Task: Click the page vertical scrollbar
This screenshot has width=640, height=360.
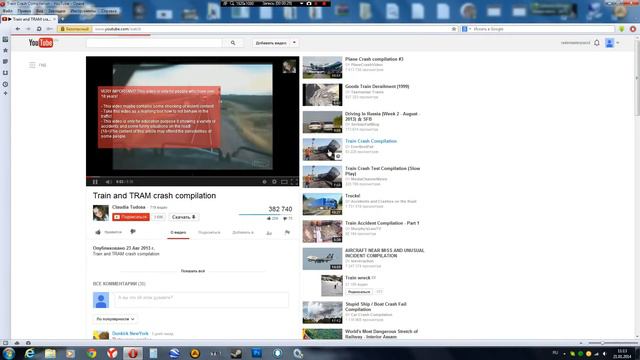Action: tap(637, 188)
